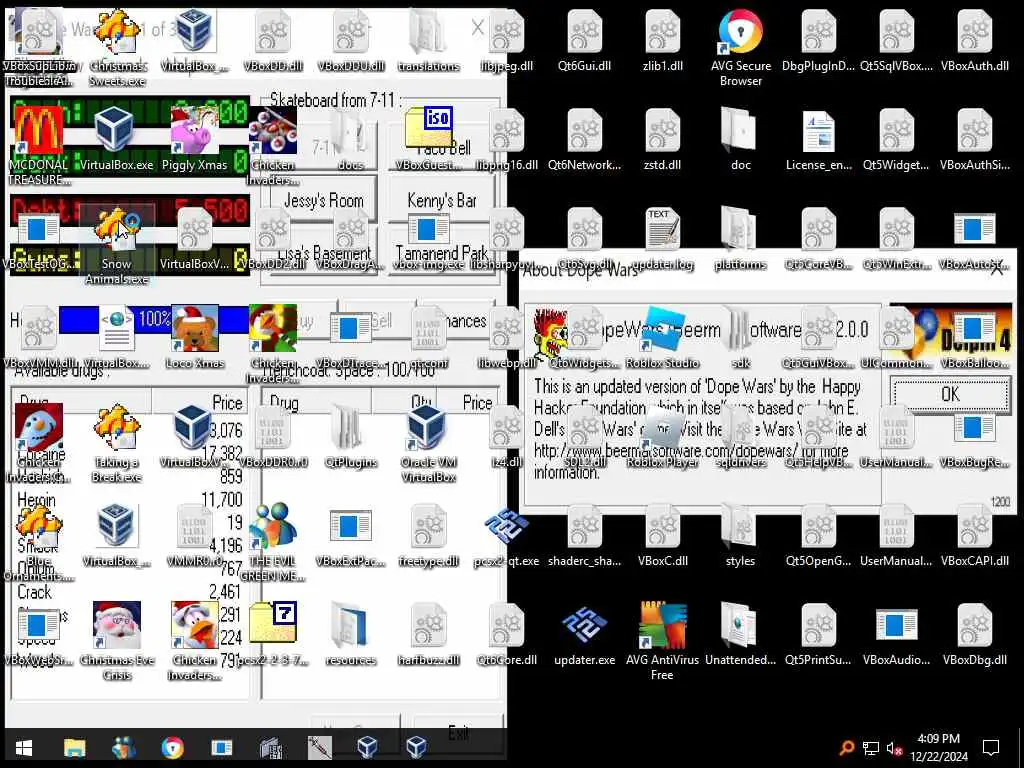Select the translations folder icon

tap(428, 39)
